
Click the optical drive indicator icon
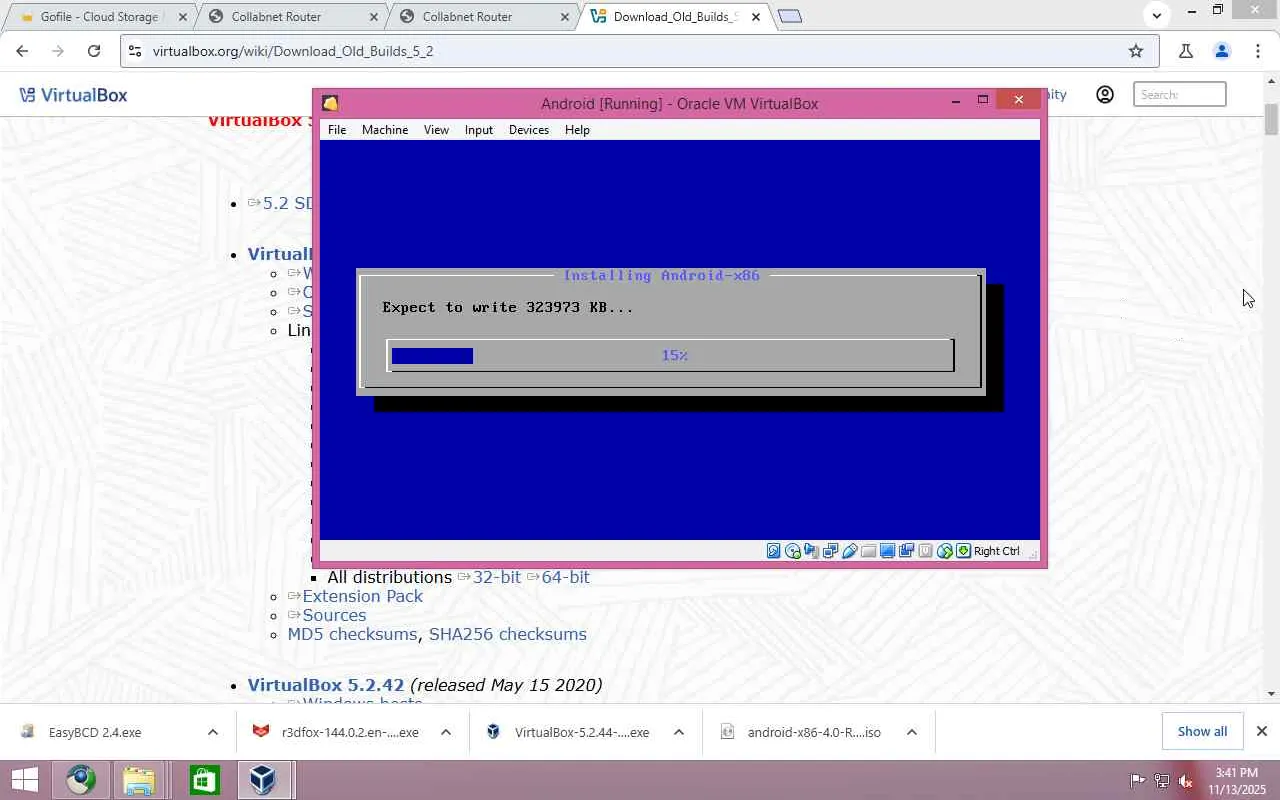793,551
